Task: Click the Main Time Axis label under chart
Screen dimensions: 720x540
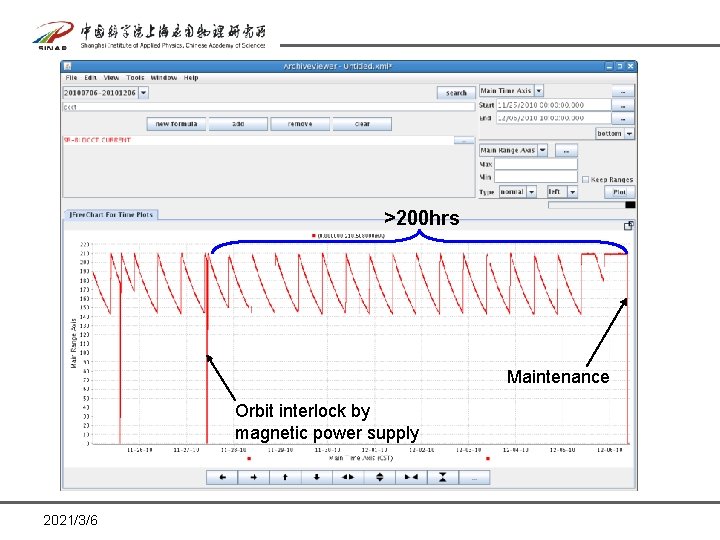Action: tap(361, 458)
